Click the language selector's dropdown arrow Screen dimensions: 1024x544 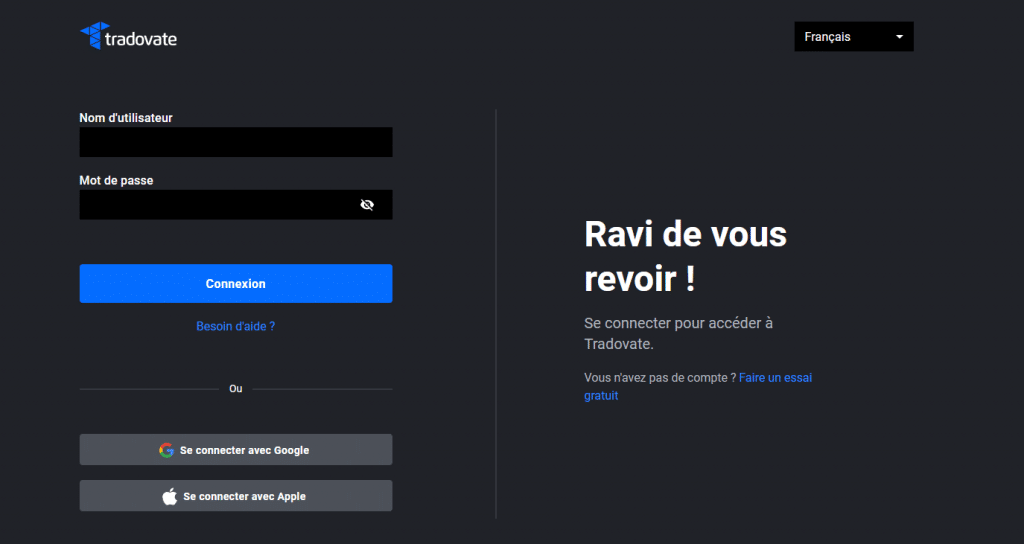pyautogui.click(x=899, y=37)
